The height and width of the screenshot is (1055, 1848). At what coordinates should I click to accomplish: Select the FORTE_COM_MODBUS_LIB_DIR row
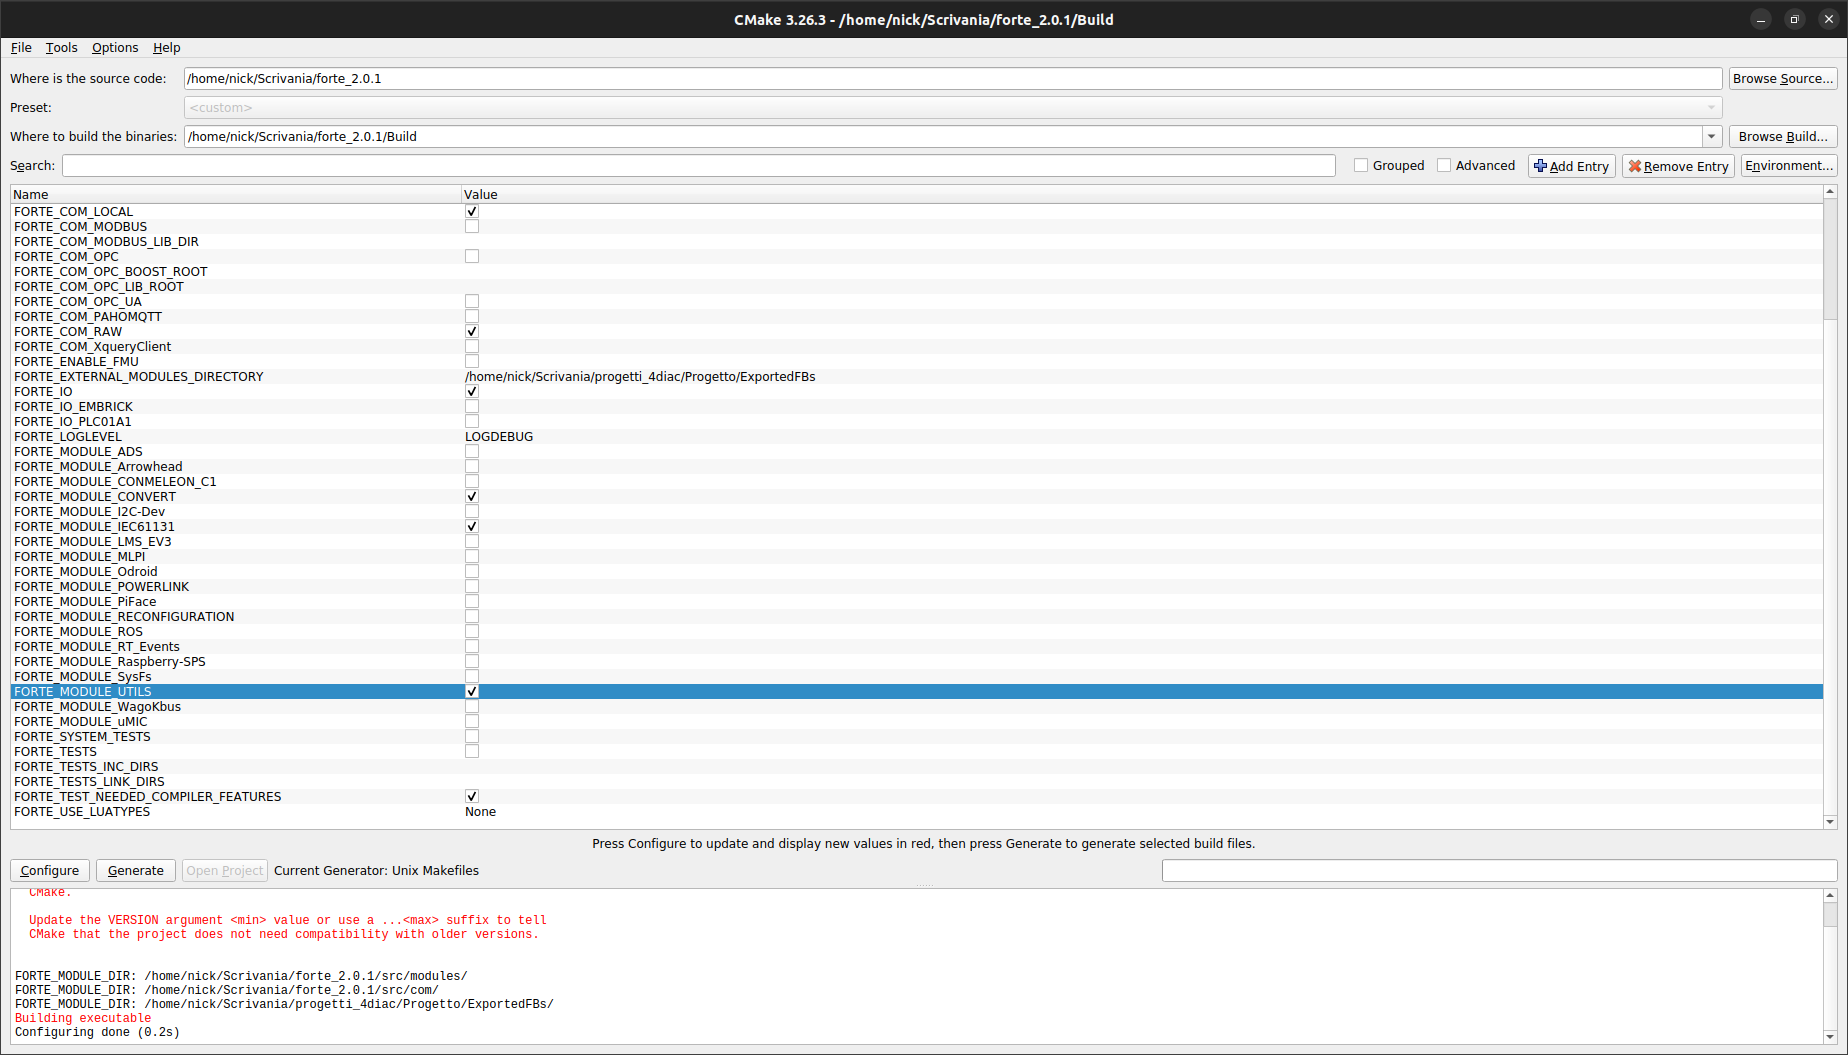click(917, 241)
